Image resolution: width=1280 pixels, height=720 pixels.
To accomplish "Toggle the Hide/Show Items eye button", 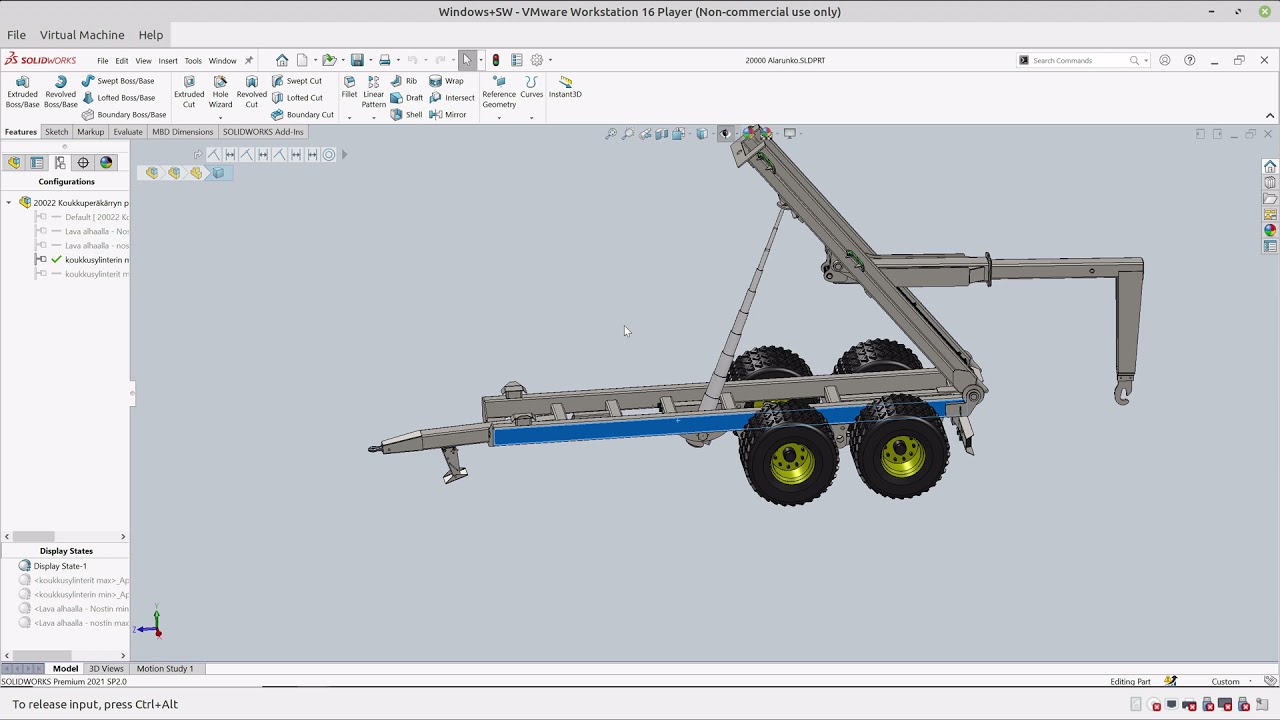I will pos(726,134).
